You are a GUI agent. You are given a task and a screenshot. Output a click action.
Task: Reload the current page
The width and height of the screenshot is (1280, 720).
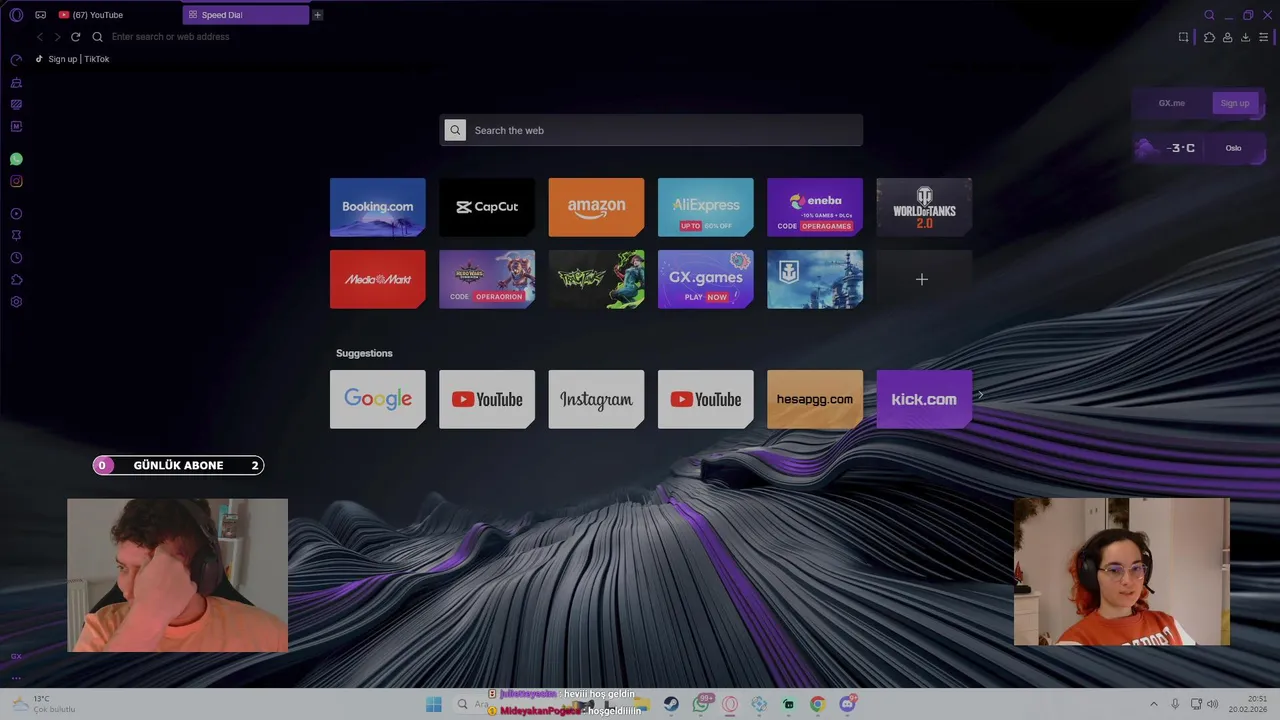(75, 37)
